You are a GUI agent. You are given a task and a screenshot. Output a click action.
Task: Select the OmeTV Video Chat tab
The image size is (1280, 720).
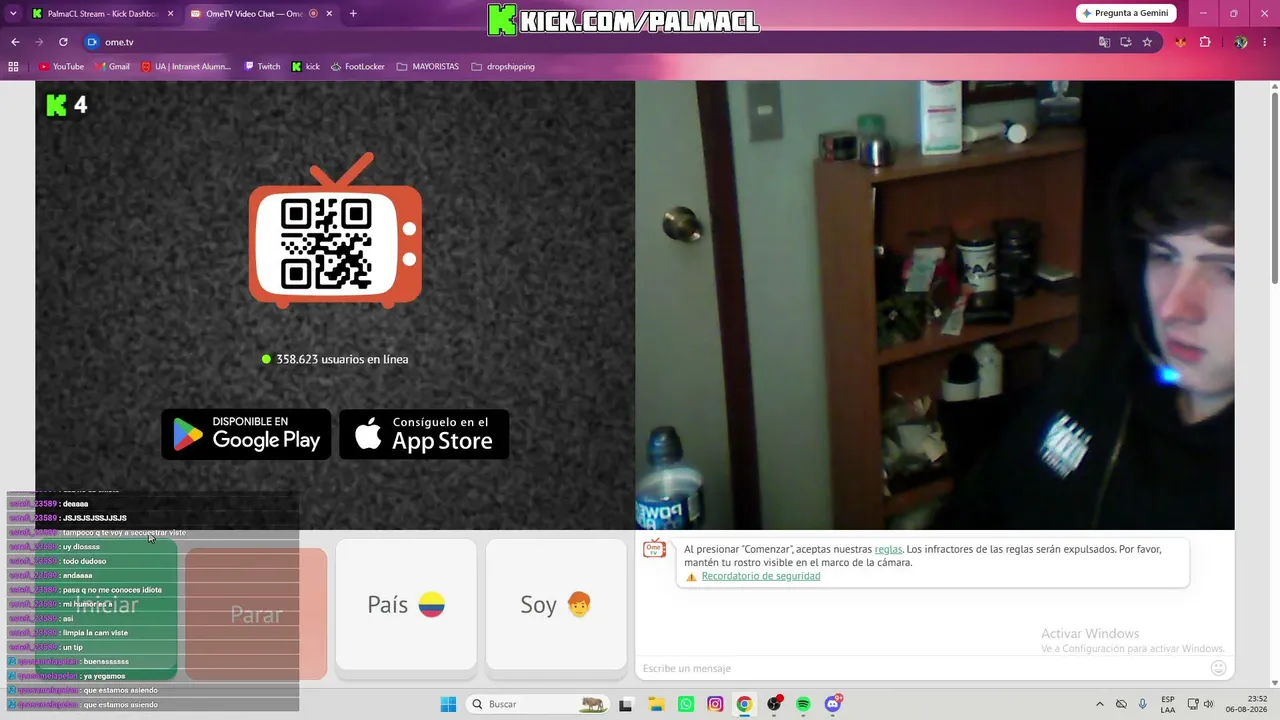[x=262, y=14]
